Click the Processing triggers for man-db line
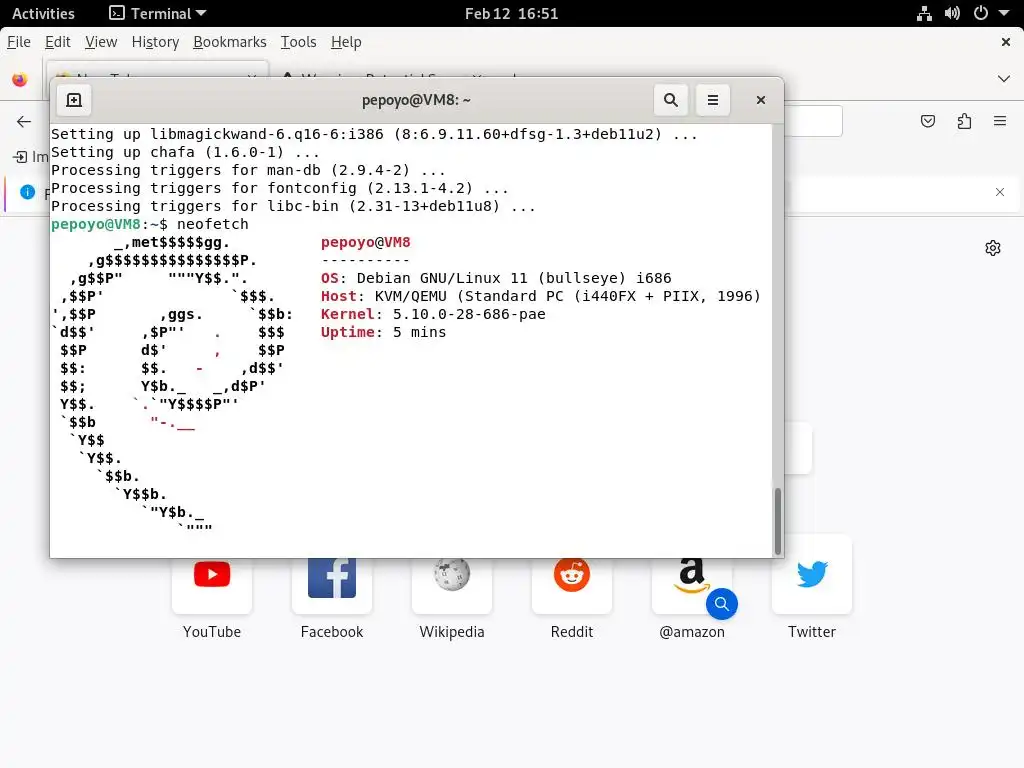Screen dimensions: 1024x768 tap(248, 170)
